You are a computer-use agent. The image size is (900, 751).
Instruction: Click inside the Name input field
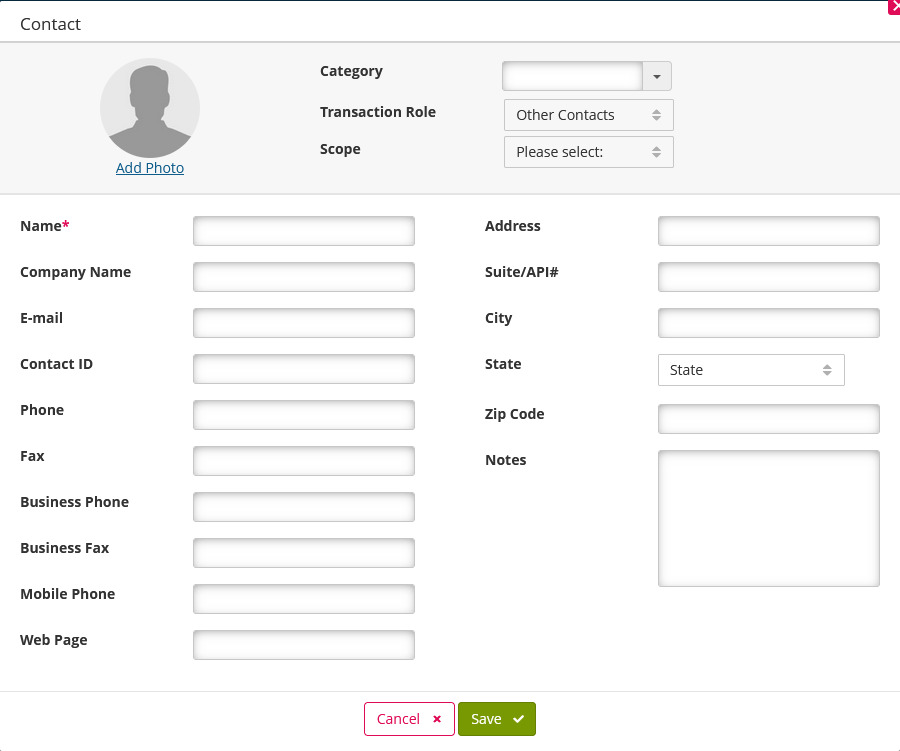pyautogui.click(x=303, y=230)
